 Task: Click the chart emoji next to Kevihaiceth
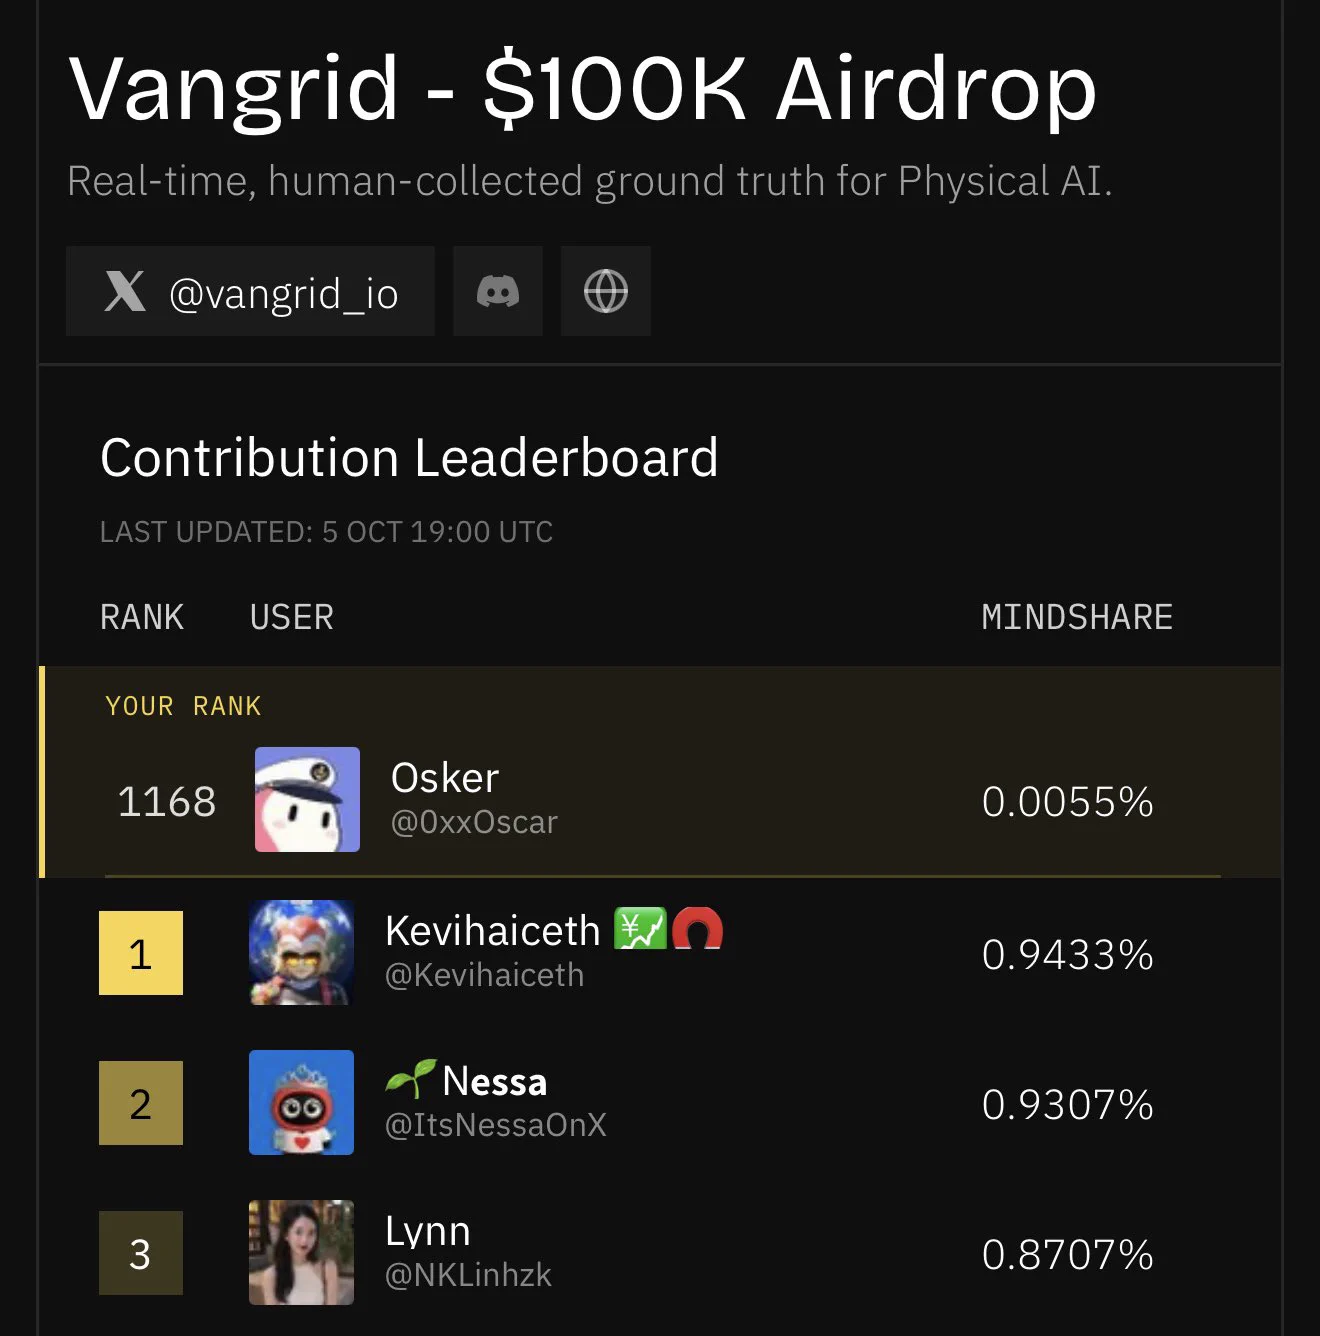pyautogui.click(x=640, y=929)
